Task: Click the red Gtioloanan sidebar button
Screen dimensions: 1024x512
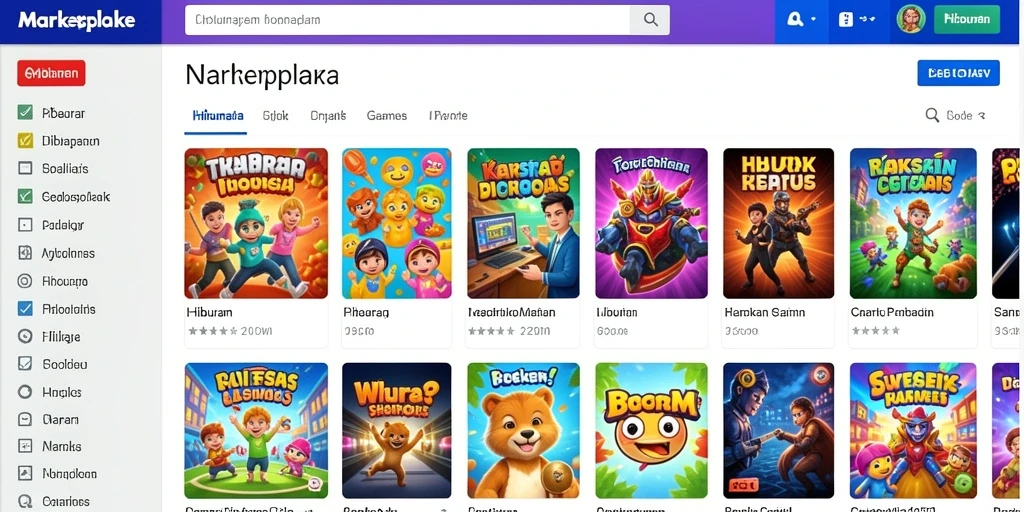Action: [51, 74]
